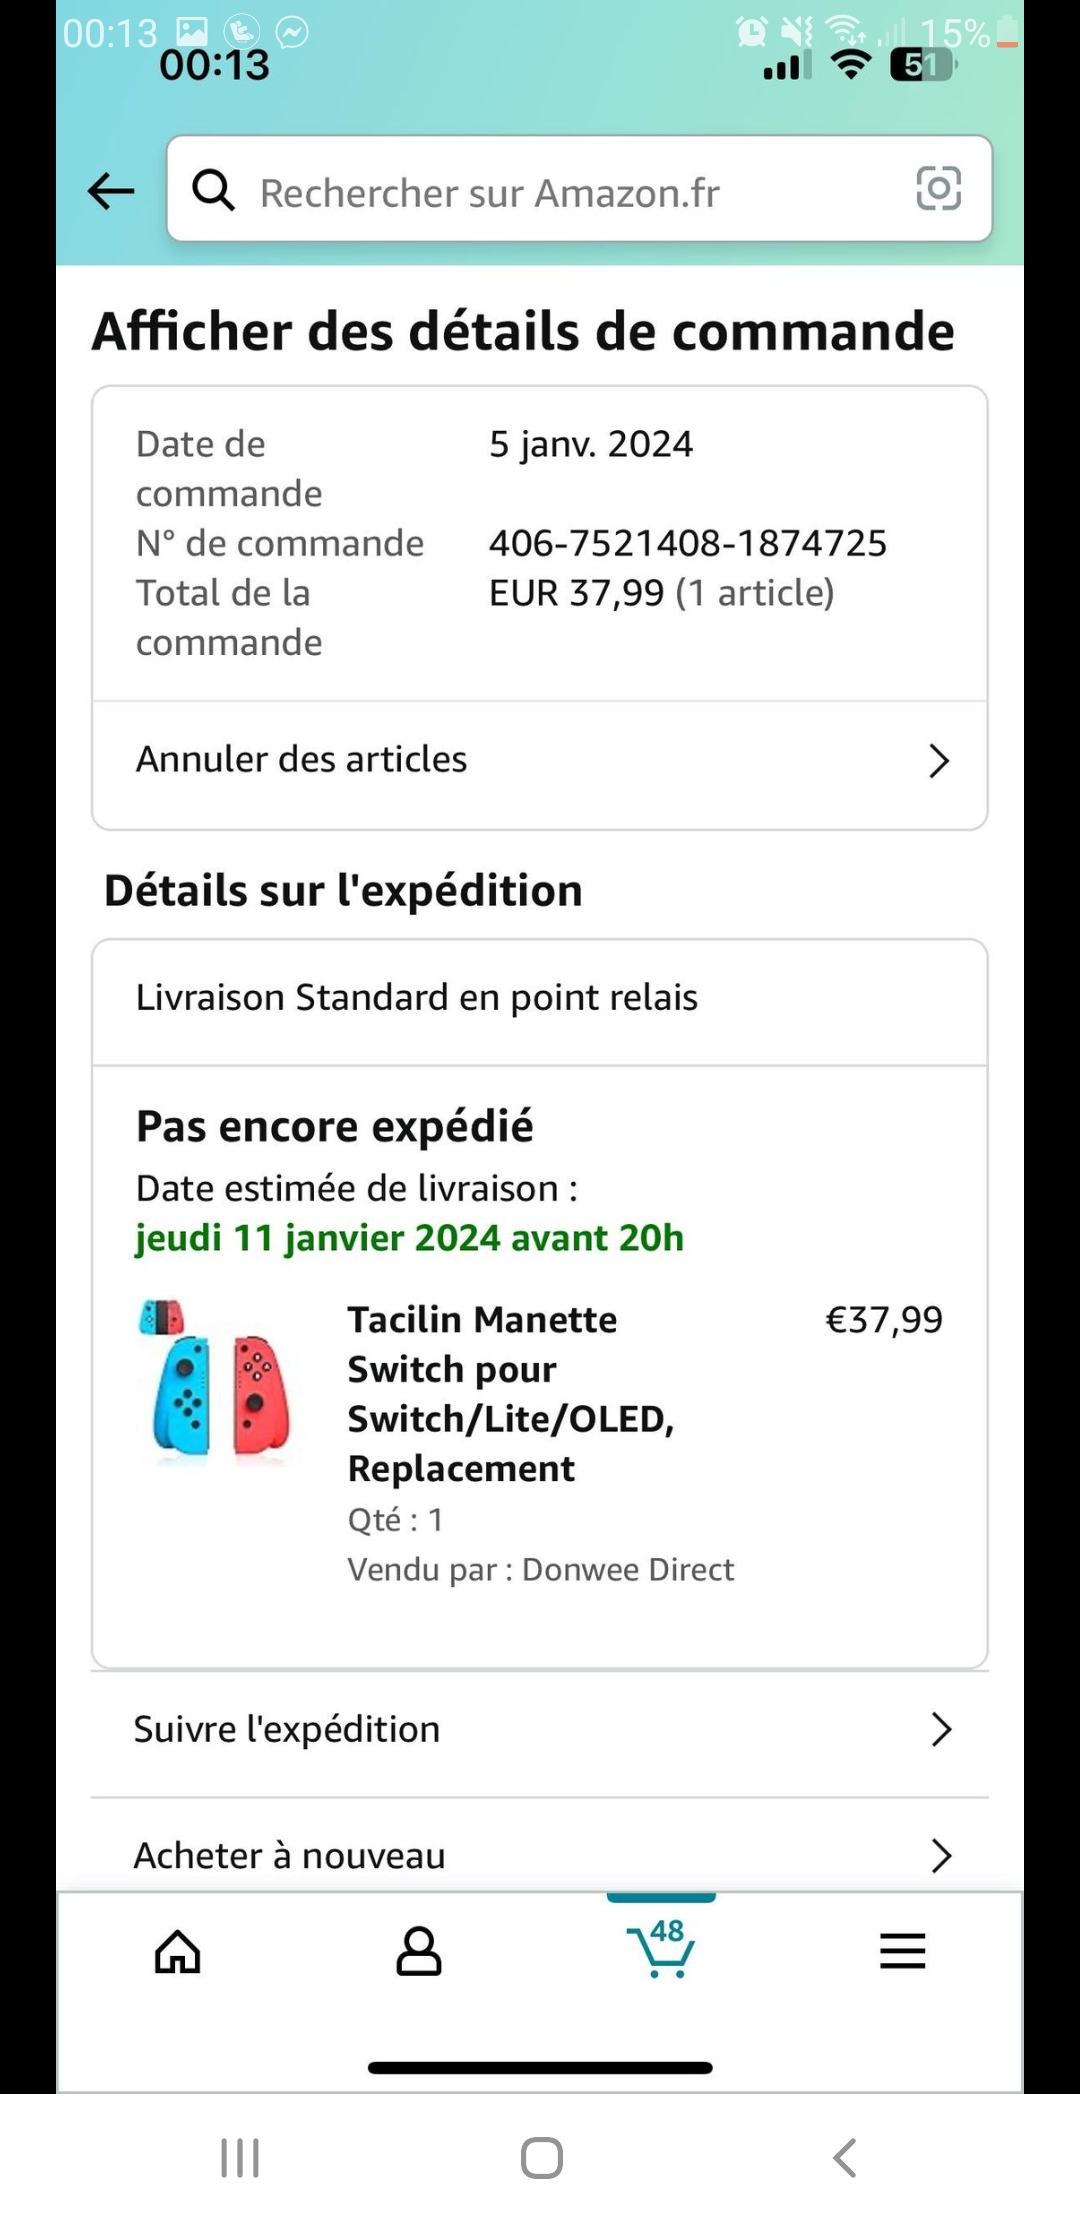Open the camera lens scan icon
This screenshot has height=2220, width=1080.
(x=938, y=189)
